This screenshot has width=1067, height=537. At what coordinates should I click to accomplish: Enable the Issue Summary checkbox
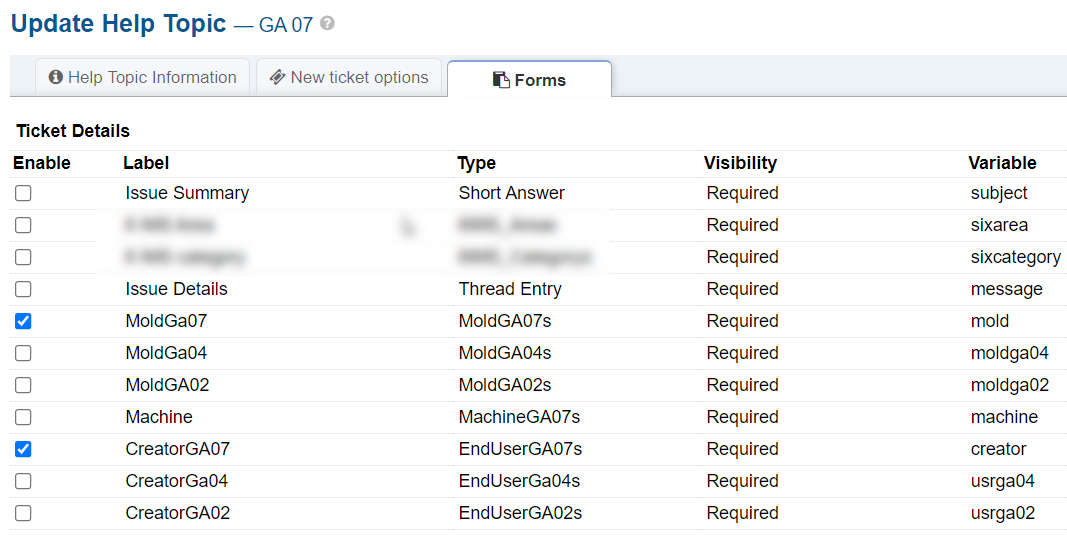pos(23,193)
